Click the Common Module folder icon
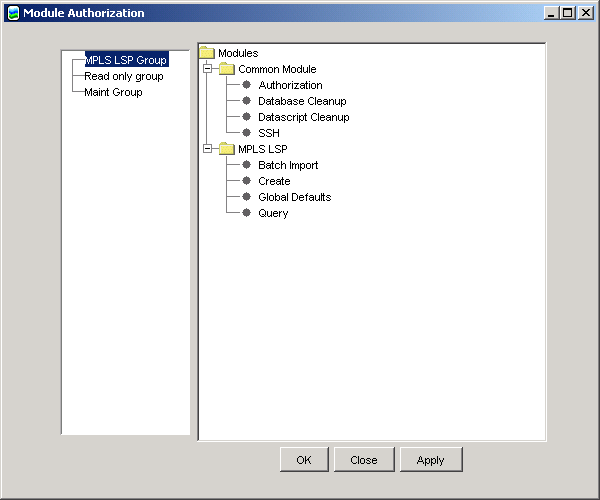The height and width of the screenshot is (500, 600). click(x=227, y=69)
